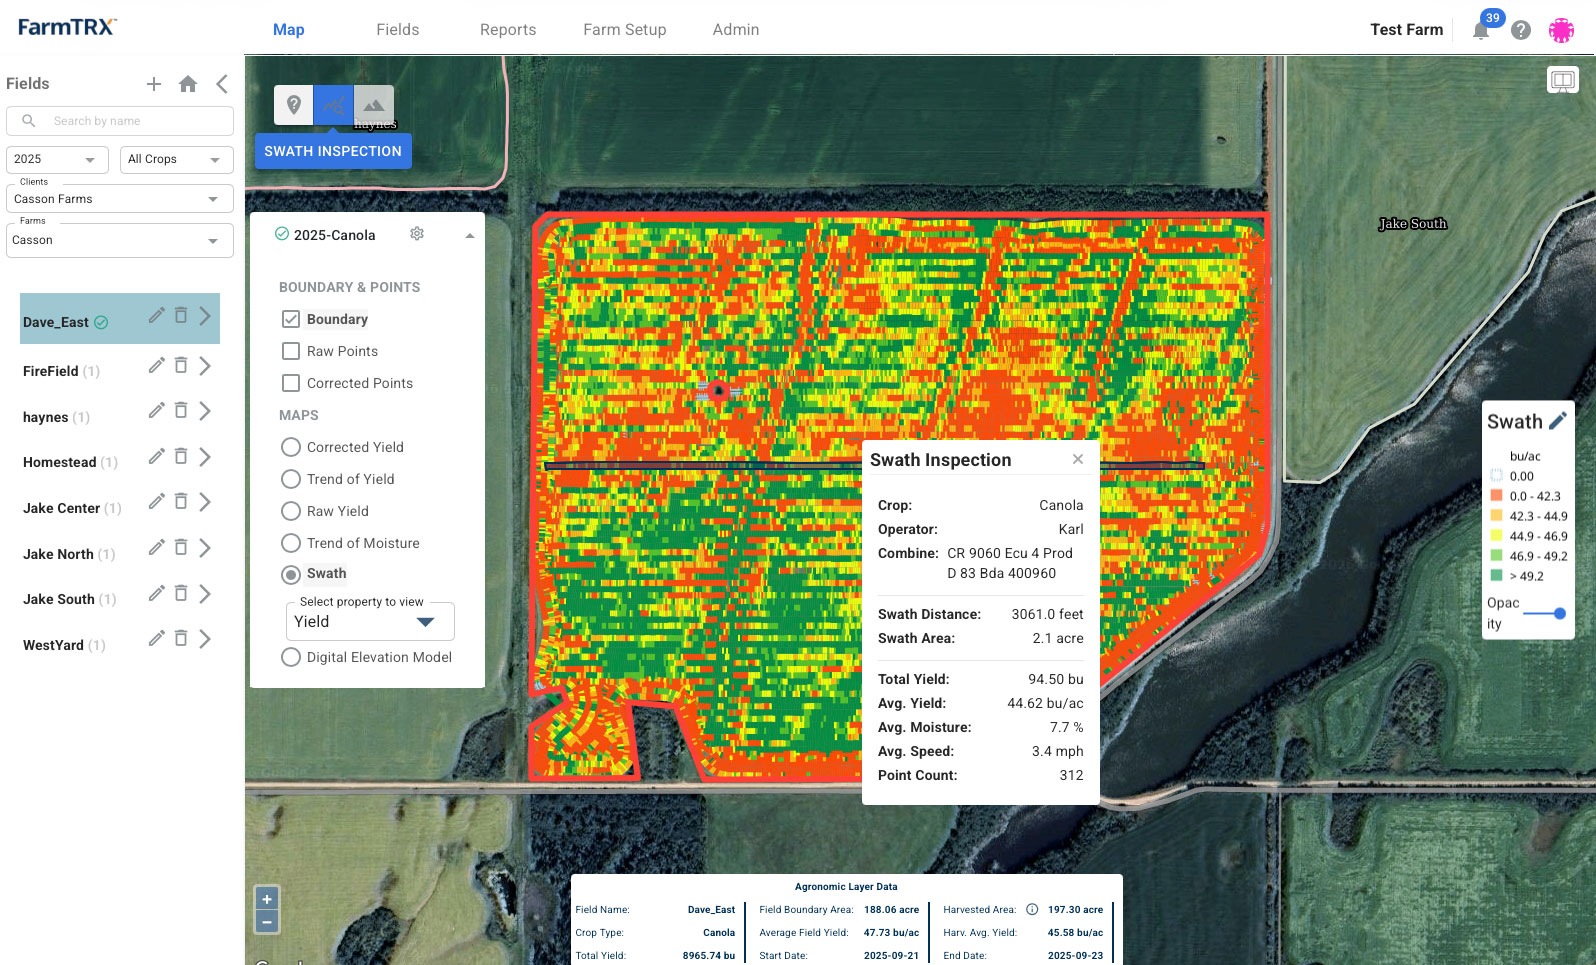Add a new field with plus icon
This screenshot has width=1596, height=965.
[154, 84]
